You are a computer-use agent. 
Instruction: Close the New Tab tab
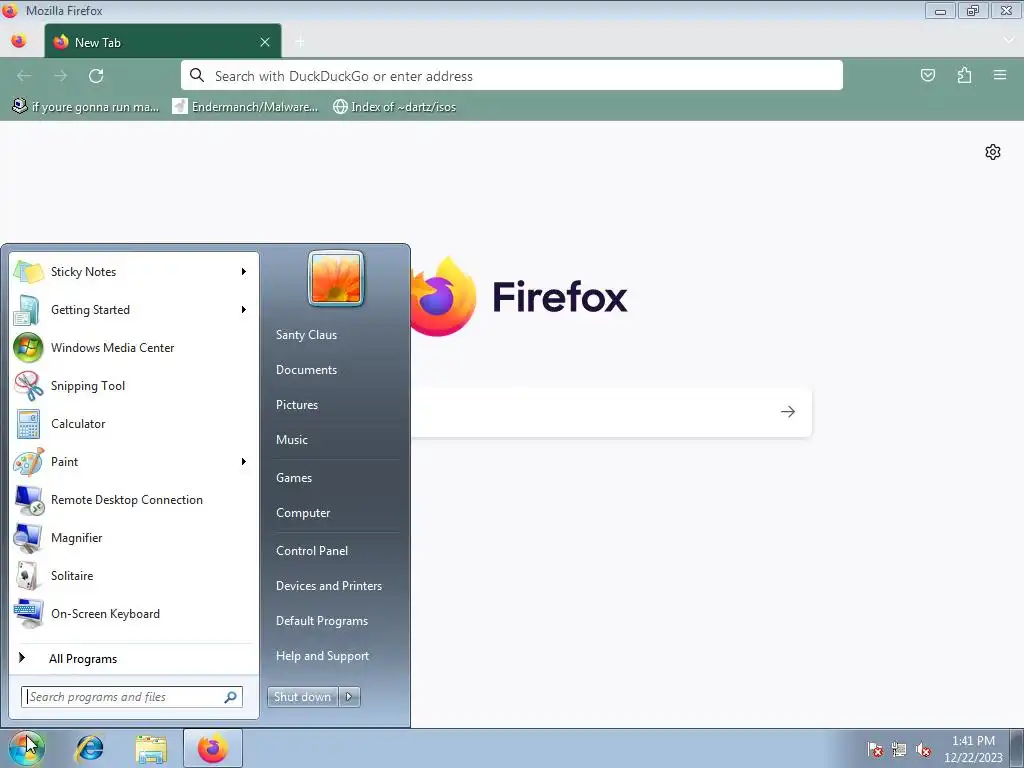[265, 42]
